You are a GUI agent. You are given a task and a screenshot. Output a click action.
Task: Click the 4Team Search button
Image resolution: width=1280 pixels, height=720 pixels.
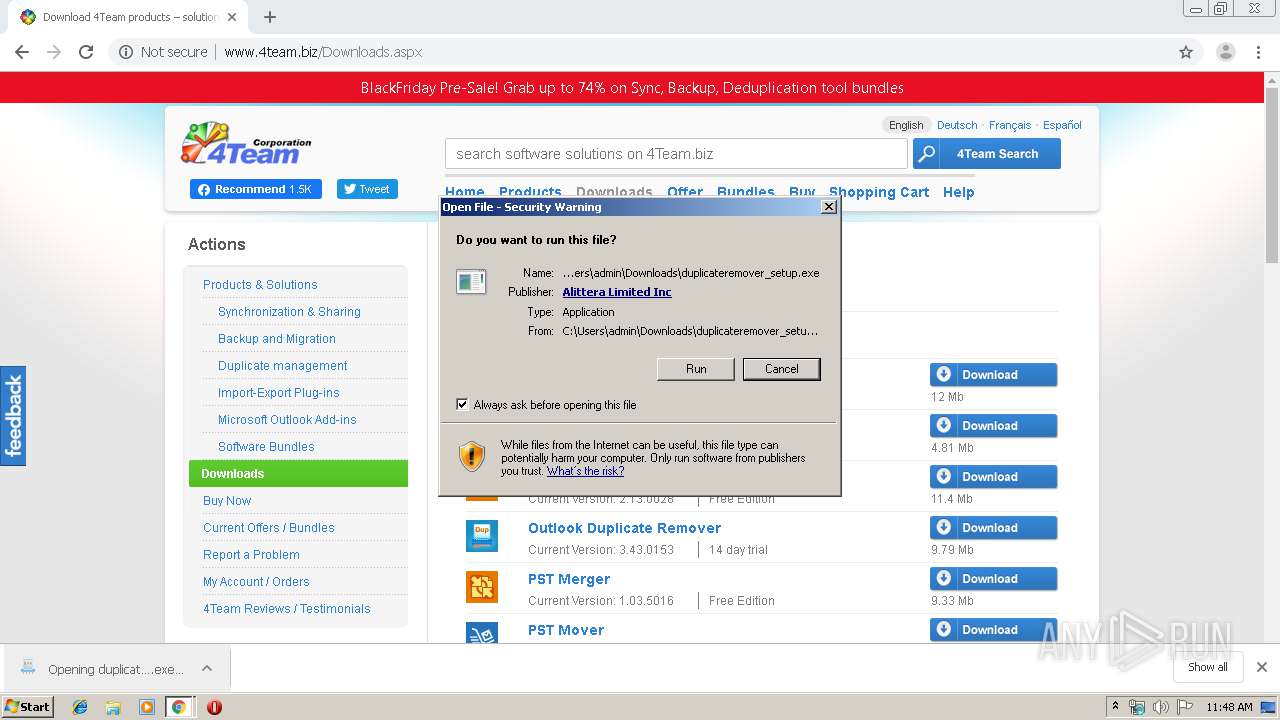(x=987, y=154)
